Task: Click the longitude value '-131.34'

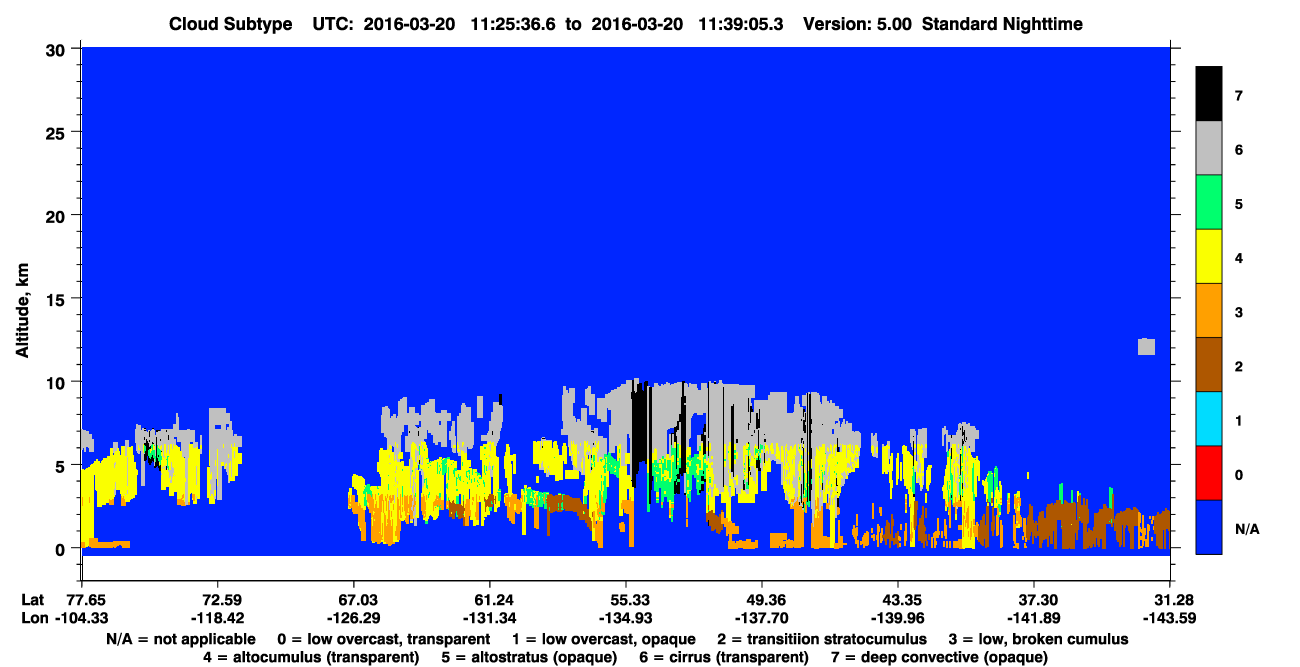Action: click(x=489, y=618)
